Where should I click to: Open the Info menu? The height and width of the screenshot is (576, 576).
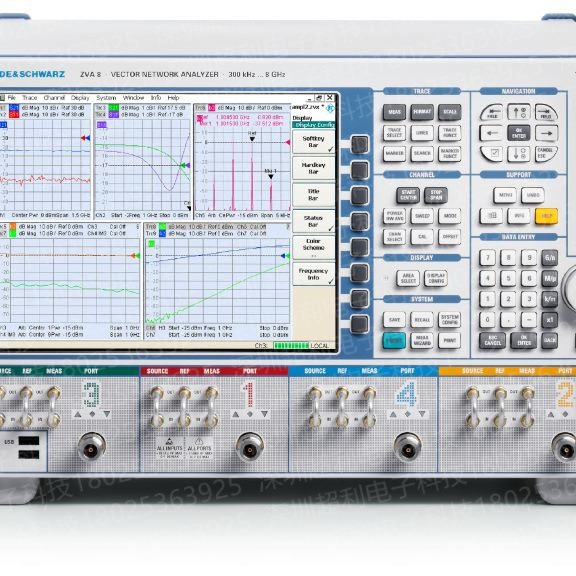(x=156, y=98)
